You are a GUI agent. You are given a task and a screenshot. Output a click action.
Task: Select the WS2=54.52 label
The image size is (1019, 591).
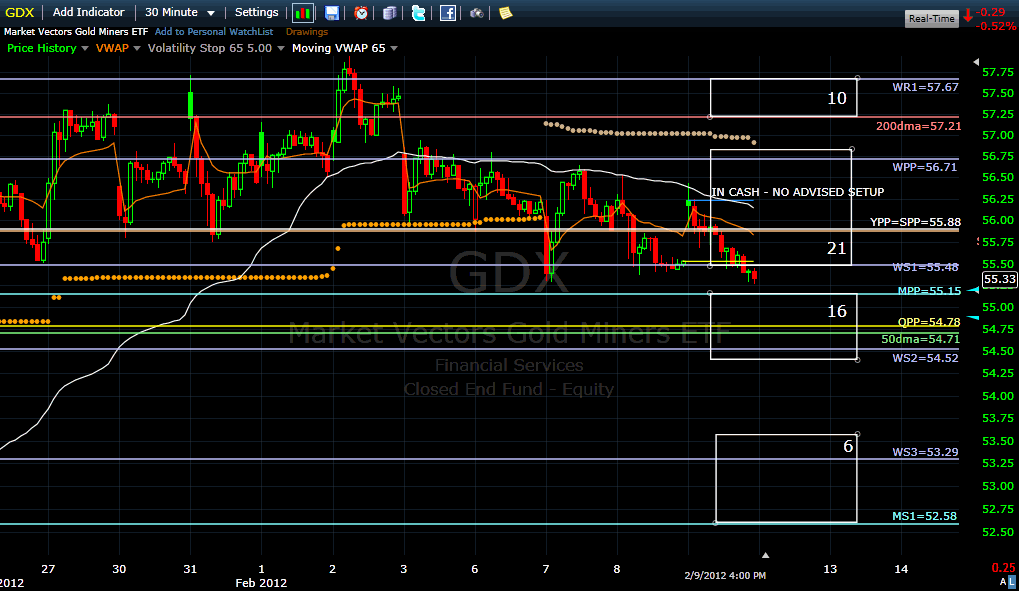click(x=925, y=358)
